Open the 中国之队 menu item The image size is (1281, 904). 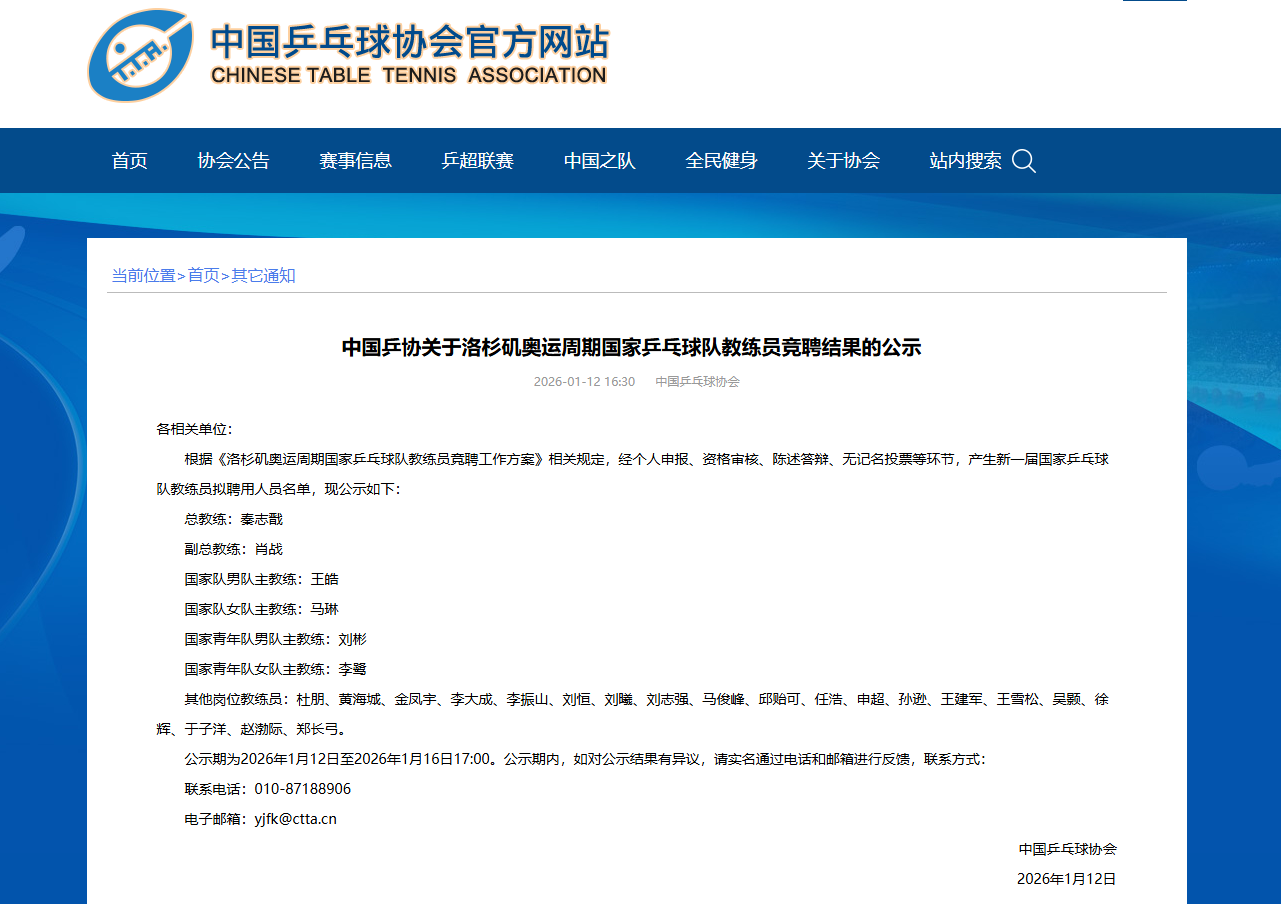[599, 161]
